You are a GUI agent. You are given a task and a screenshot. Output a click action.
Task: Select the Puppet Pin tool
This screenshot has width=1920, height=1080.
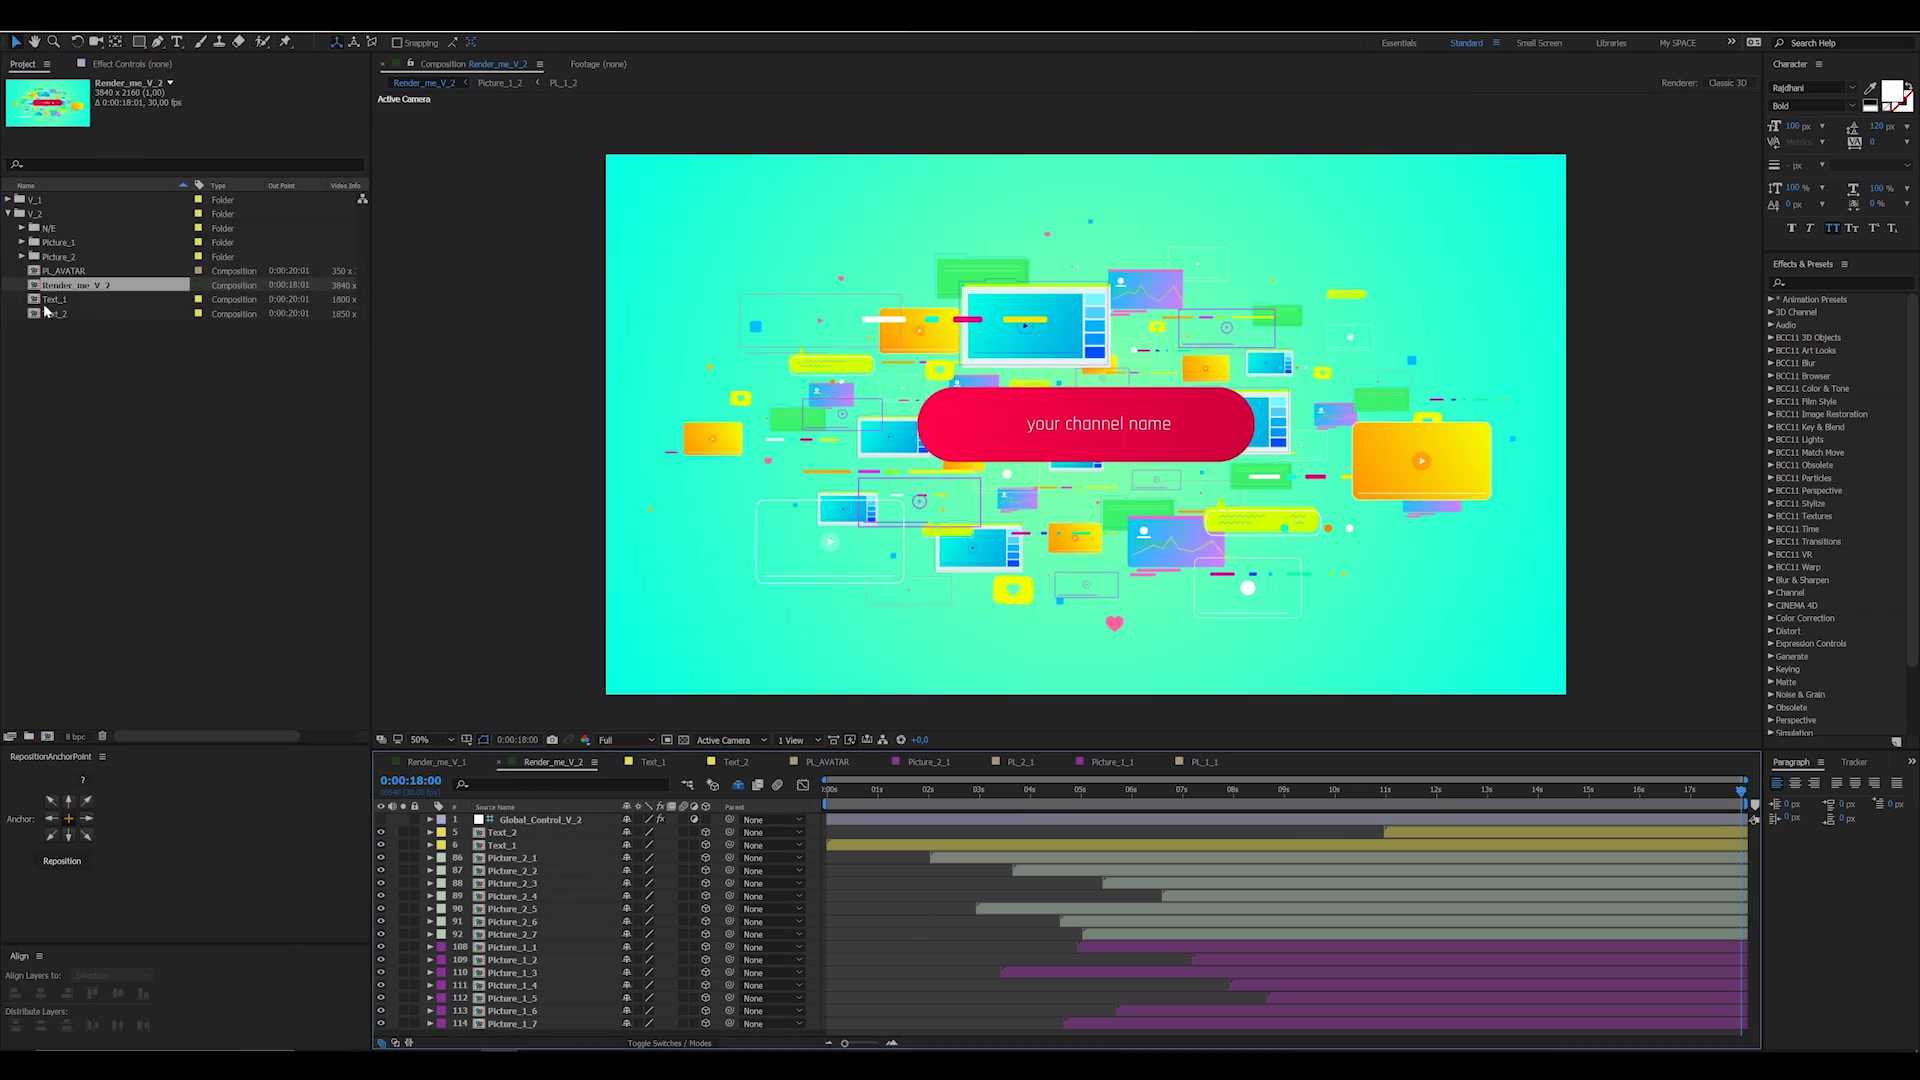285,42
